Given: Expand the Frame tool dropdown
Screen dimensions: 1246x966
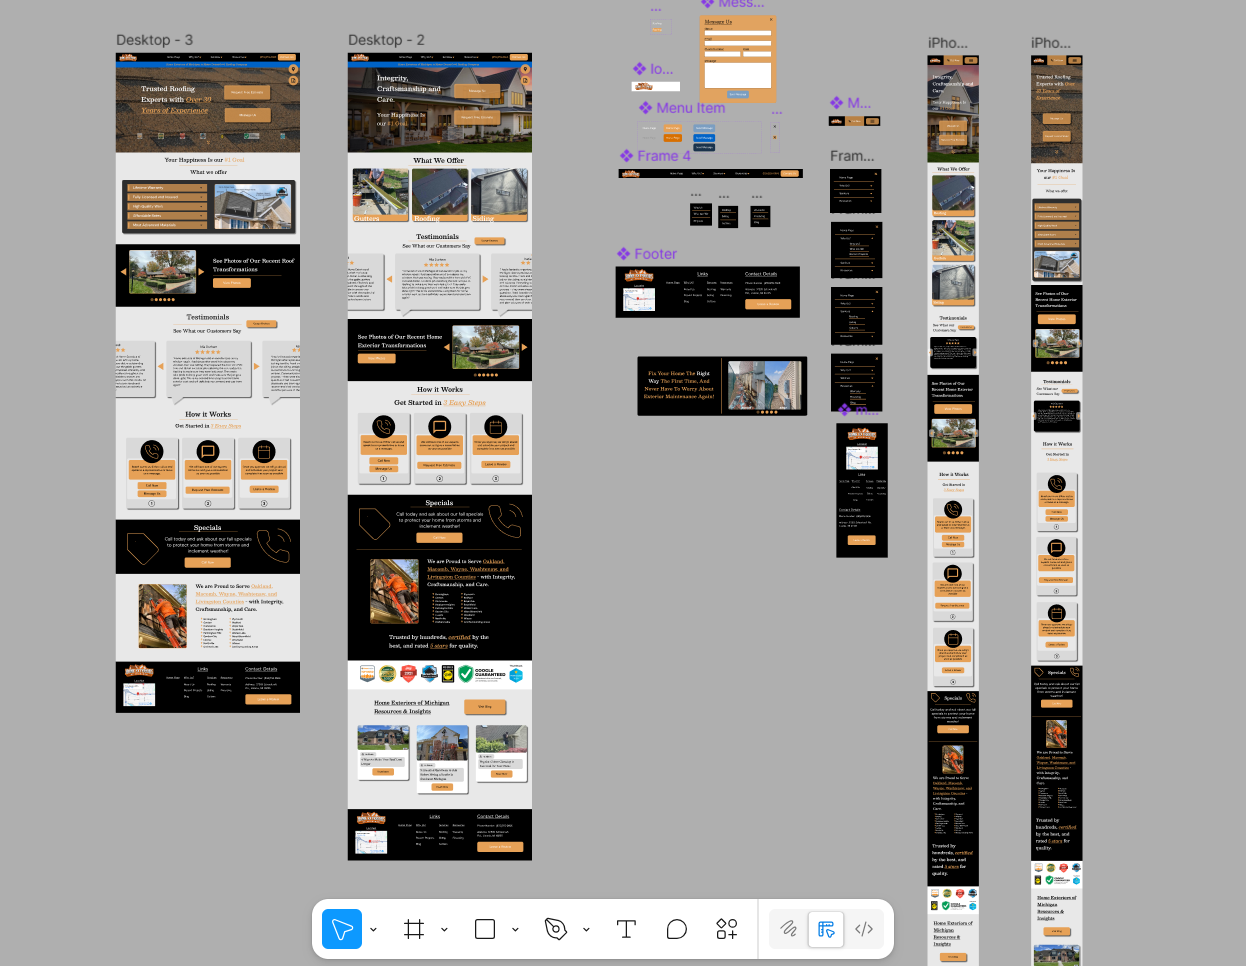Looking at the screenshot, I should coord(444,929).
